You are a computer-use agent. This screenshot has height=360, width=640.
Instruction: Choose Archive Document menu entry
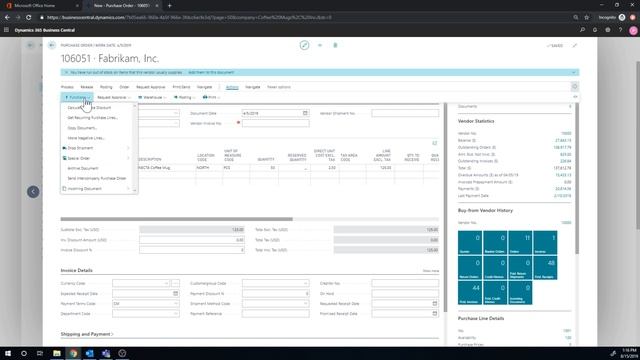coord(83,168)
